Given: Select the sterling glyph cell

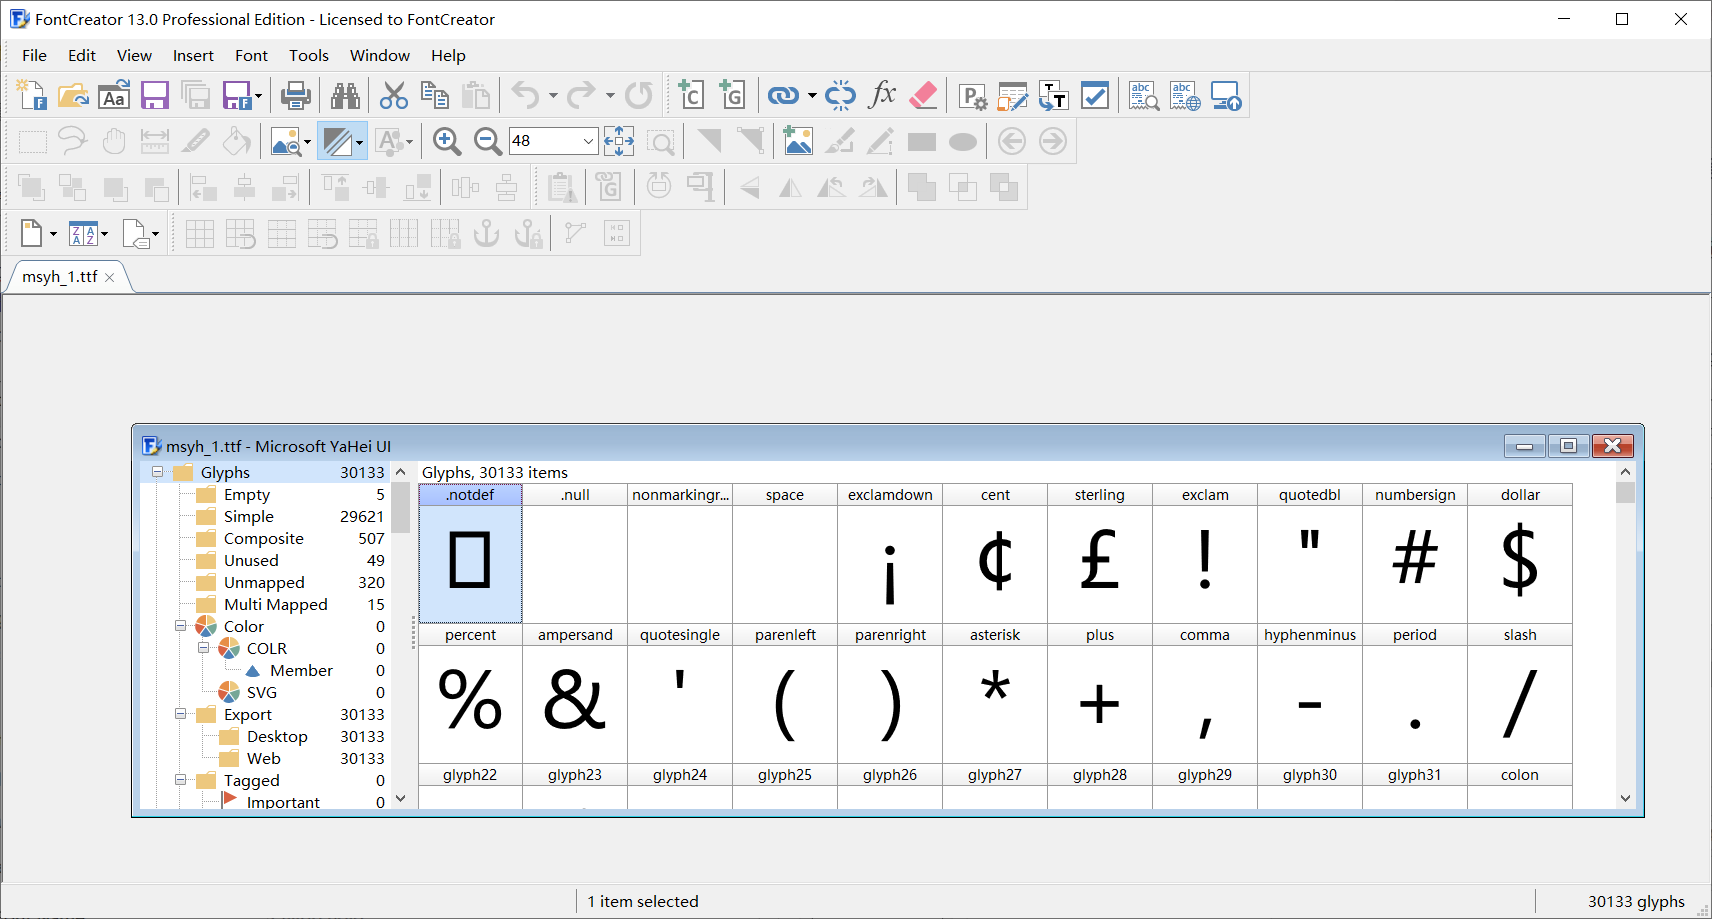Looking at the screenshot, I should pyautogui.click(x=1100, y=553).
